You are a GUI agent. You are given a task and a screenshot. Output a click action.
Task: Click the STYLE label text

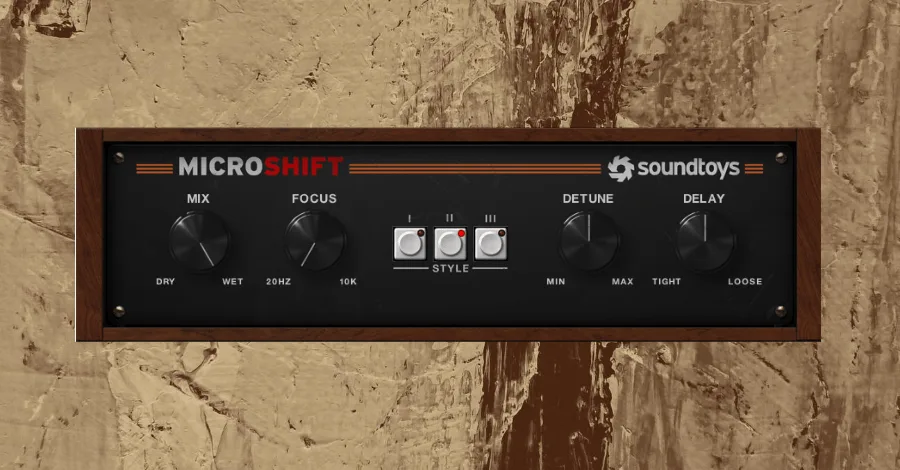pos(451,268)
